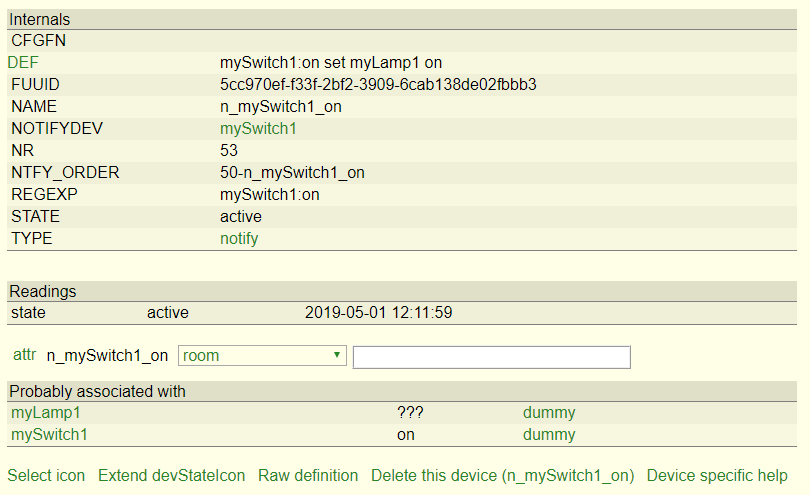Open dummy type link for mySwitch1
The width and height of the screenshot is (810, 495).
point(549,435)
